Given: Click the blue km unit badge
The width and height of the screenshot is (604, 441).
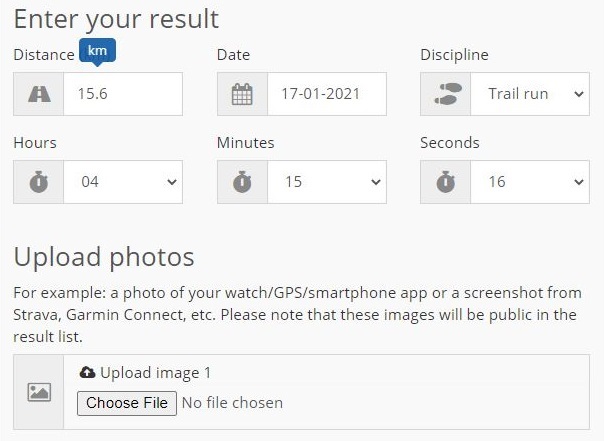Looking at the screenshot, I should pos(97,51).
